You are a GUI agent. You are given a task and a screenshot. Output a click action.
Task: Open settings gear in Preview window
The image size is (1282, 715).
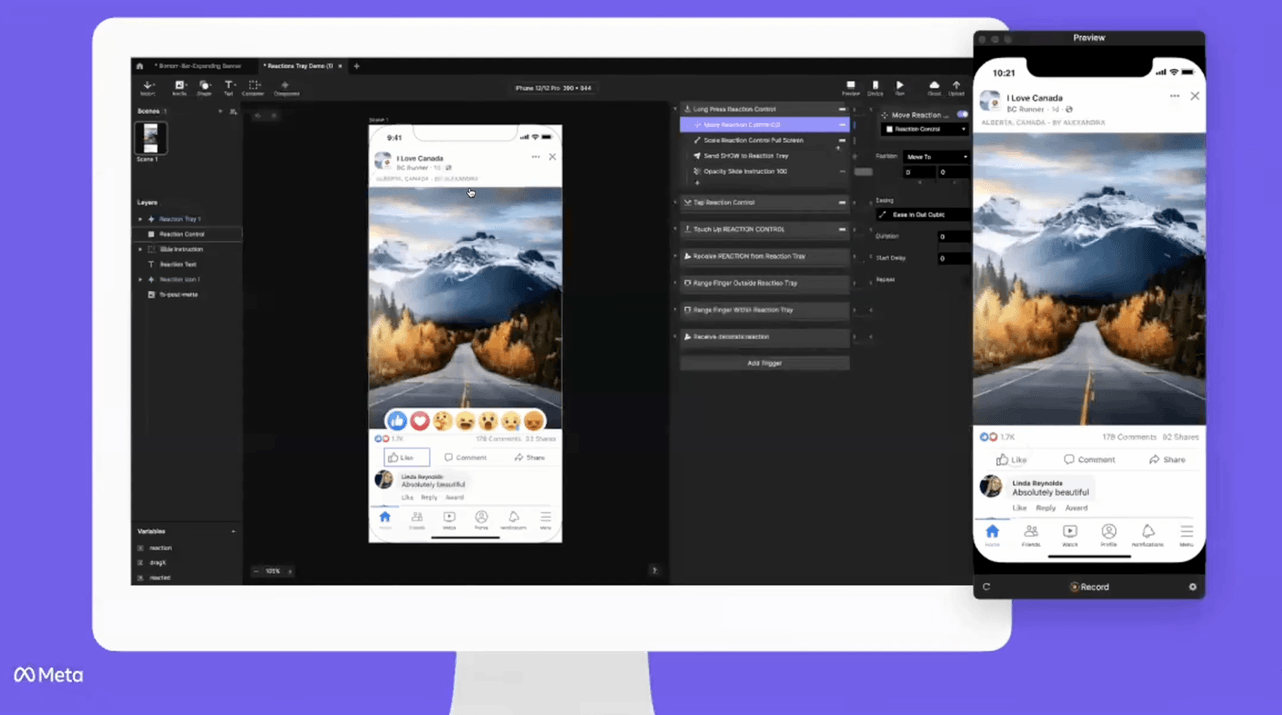click(x=1192, y=587)
